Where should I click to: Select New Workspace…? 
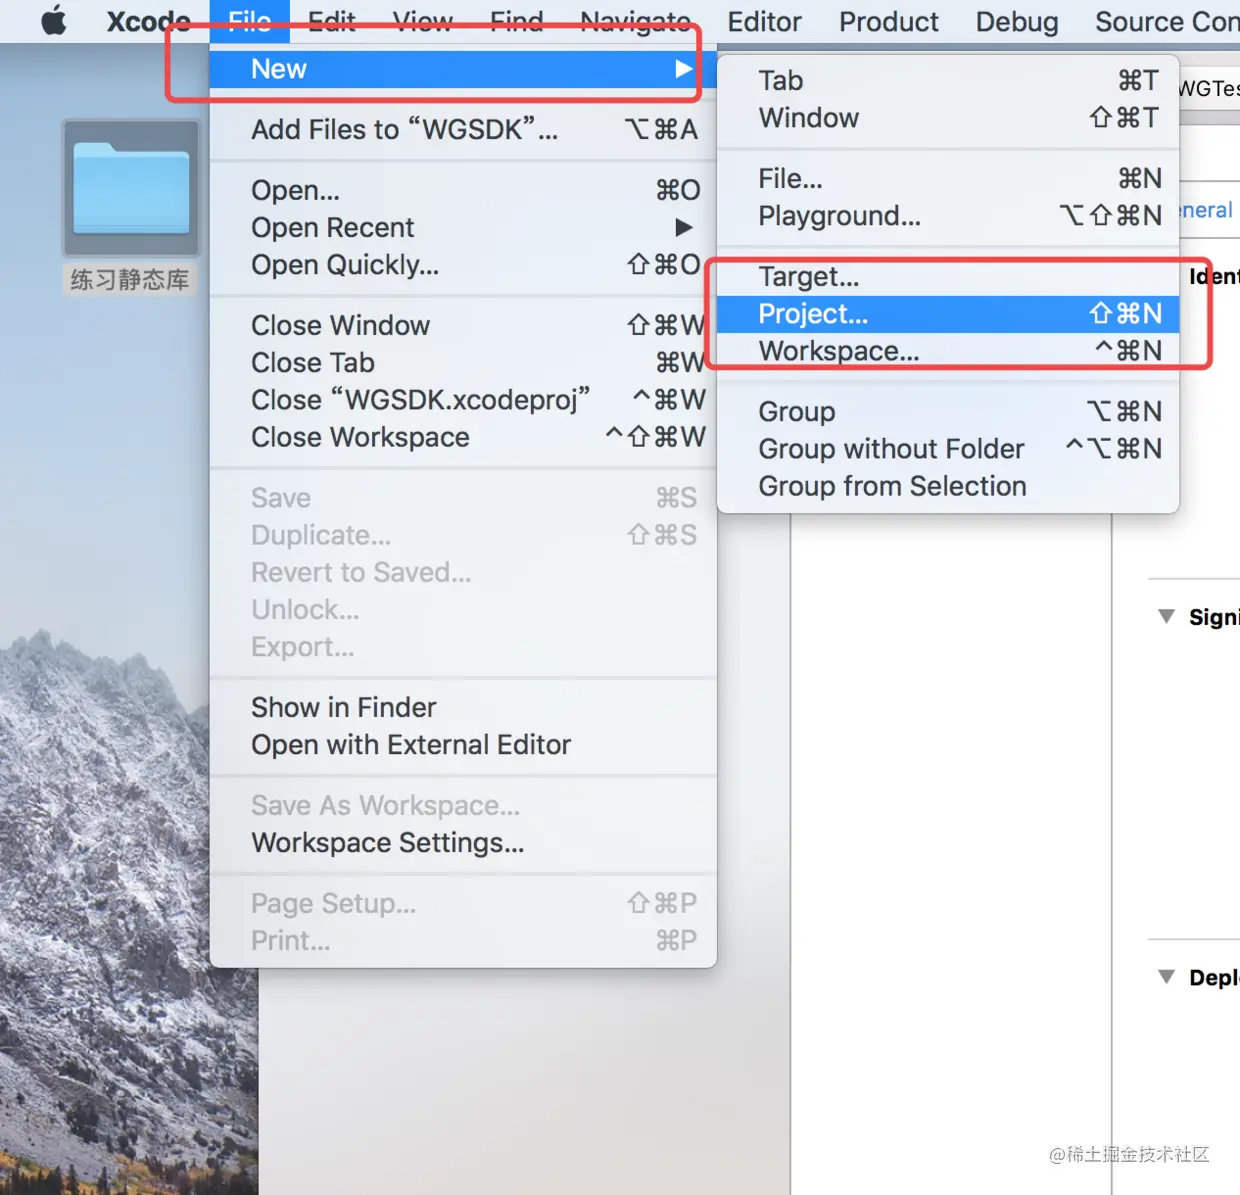pos(948,351)
